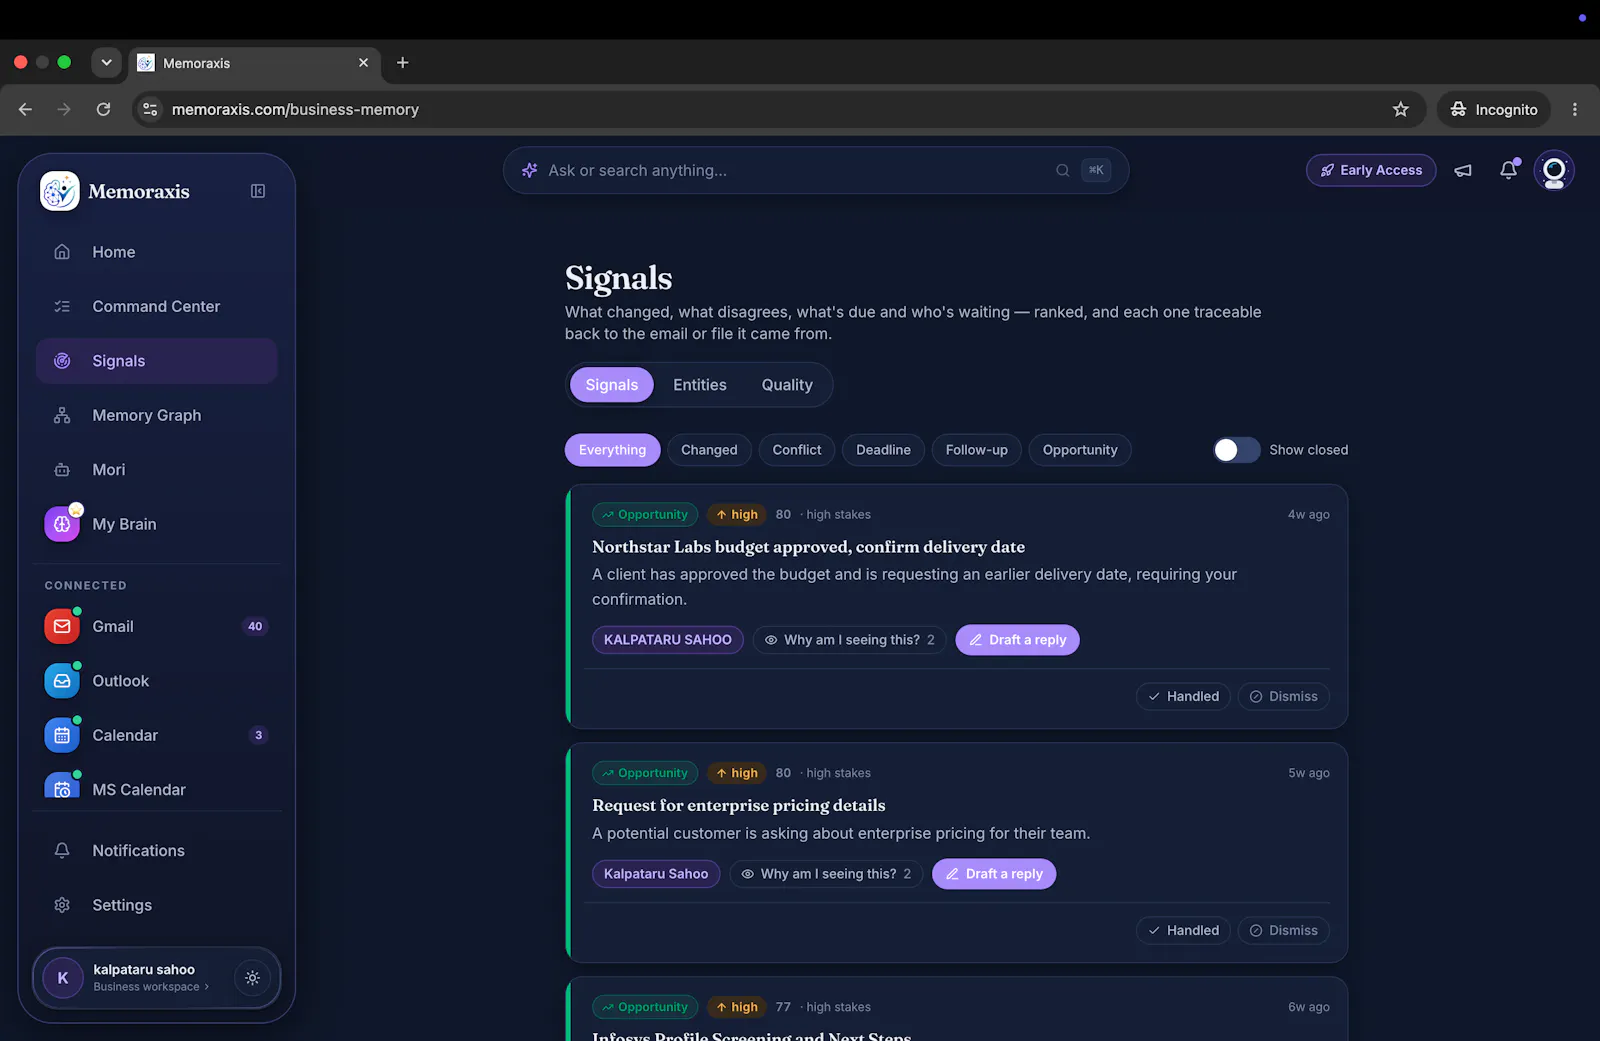This screenshot has width=1600, height=1041.
Task: Open the Home page
Action: 157,252
